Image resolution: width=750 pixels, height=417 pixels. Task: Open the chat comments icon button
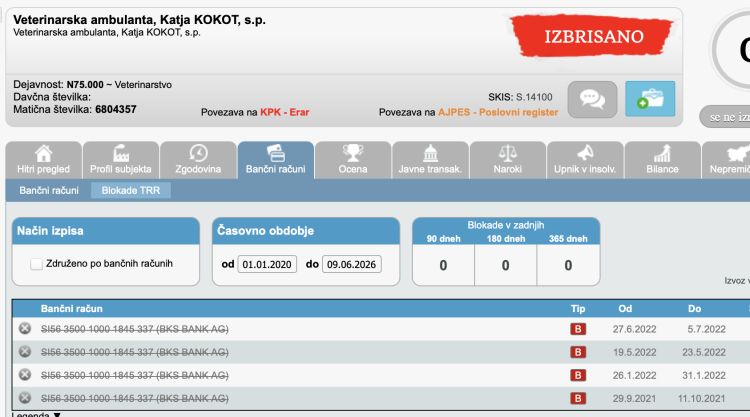[592, 99]
